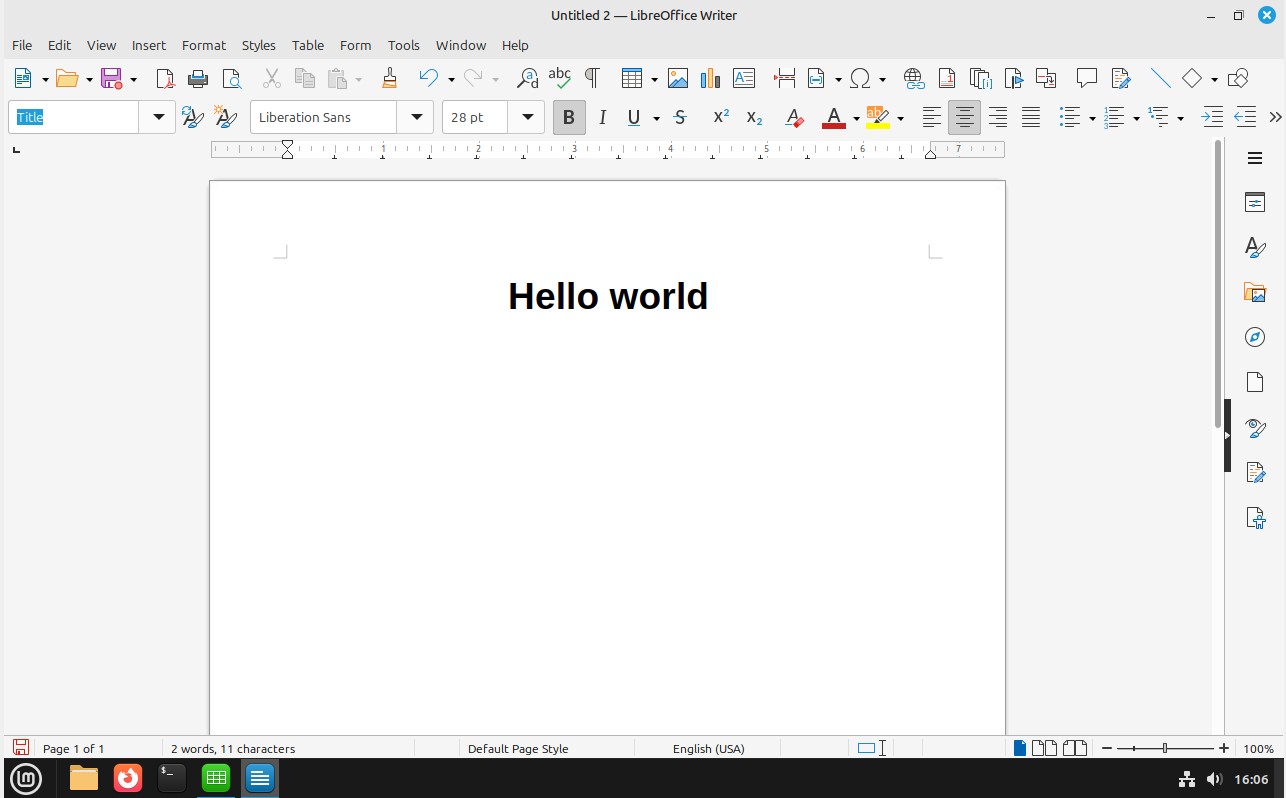Insert a hyperlink
This screenshot has width=1286, height=798.
pyautogui.click(x=913, y=78)
